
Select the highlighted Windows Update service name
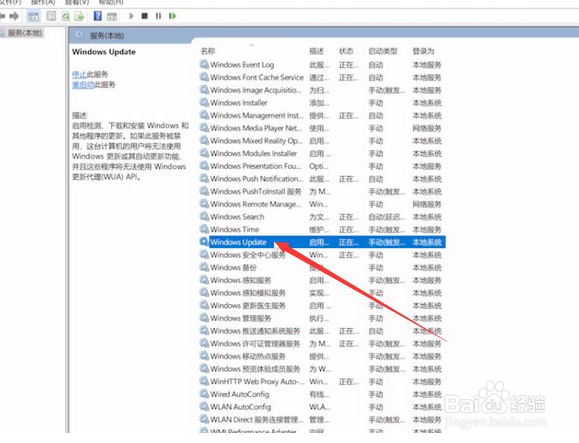(238, 242)
